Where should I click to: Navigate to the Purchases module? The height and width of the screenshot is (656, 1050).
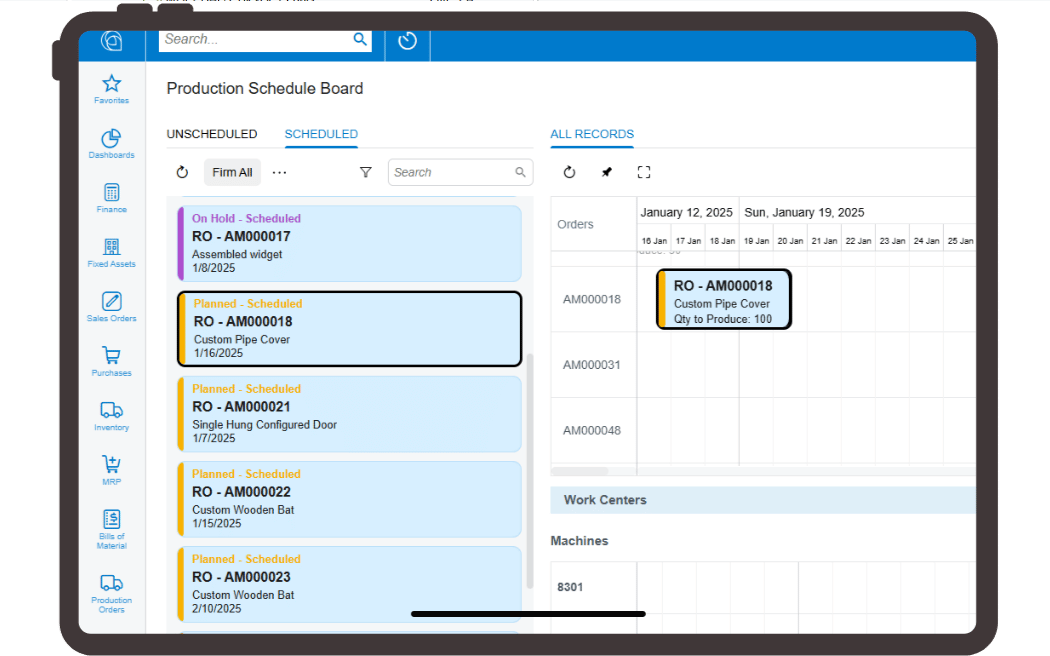tap(111, 361)
